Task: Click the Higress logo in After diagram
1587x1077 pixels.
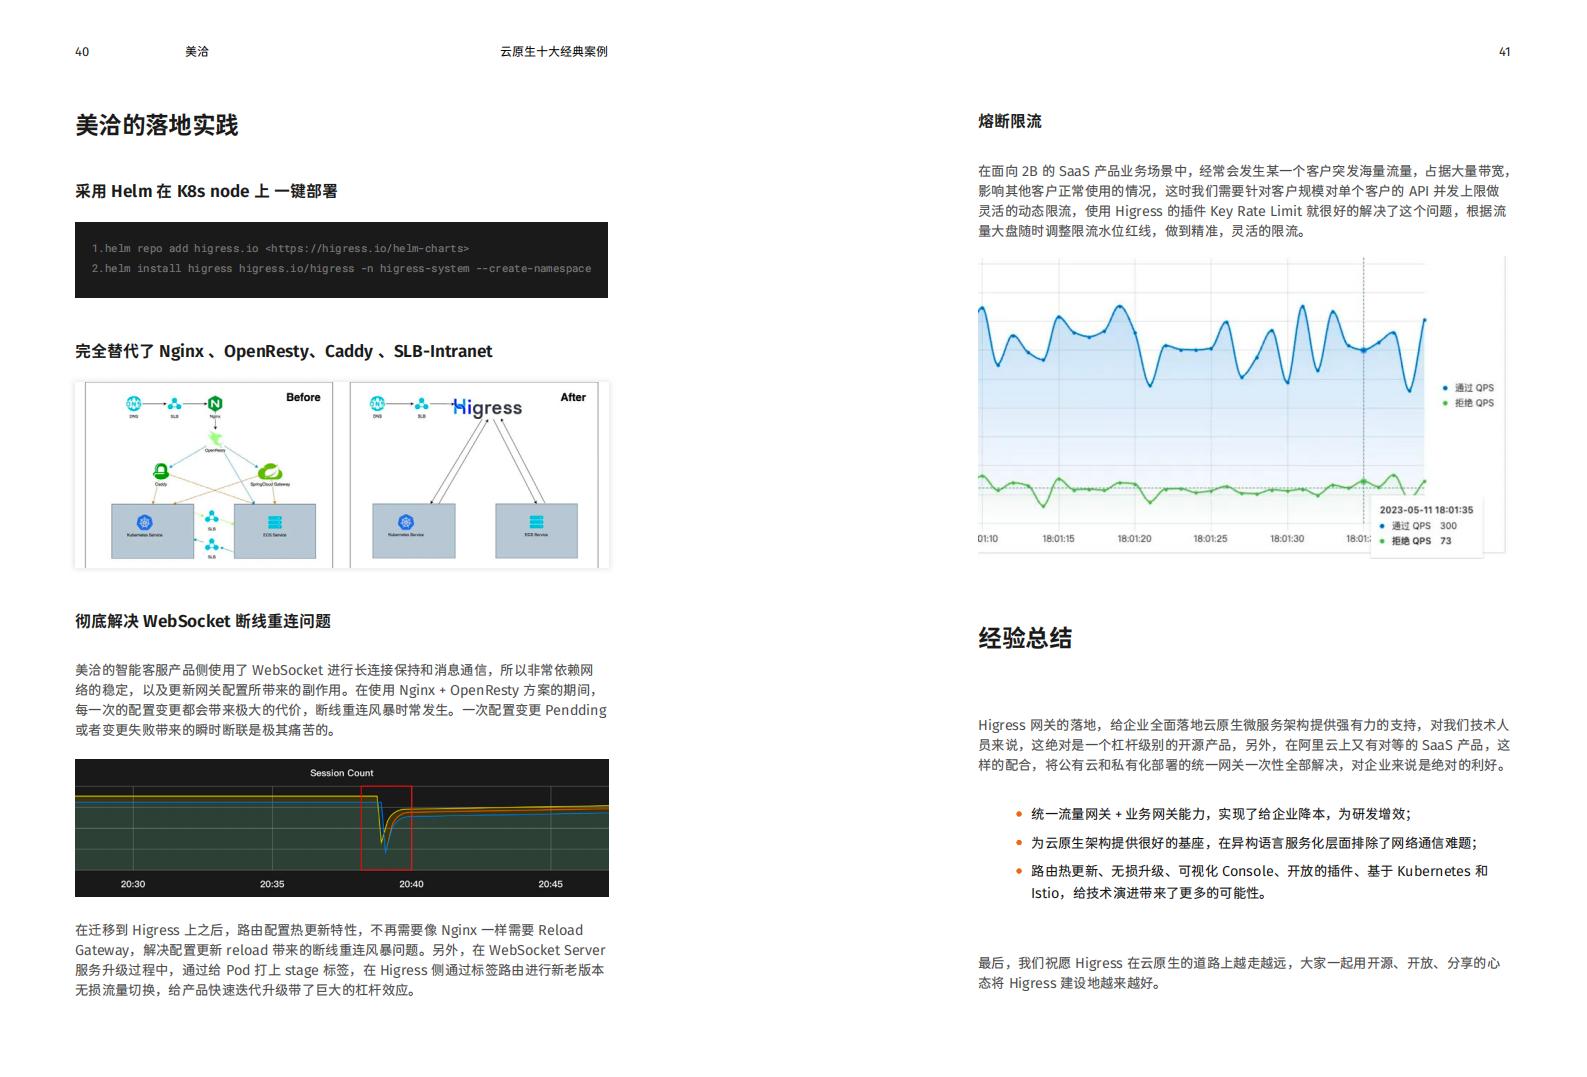Action: 487,408
